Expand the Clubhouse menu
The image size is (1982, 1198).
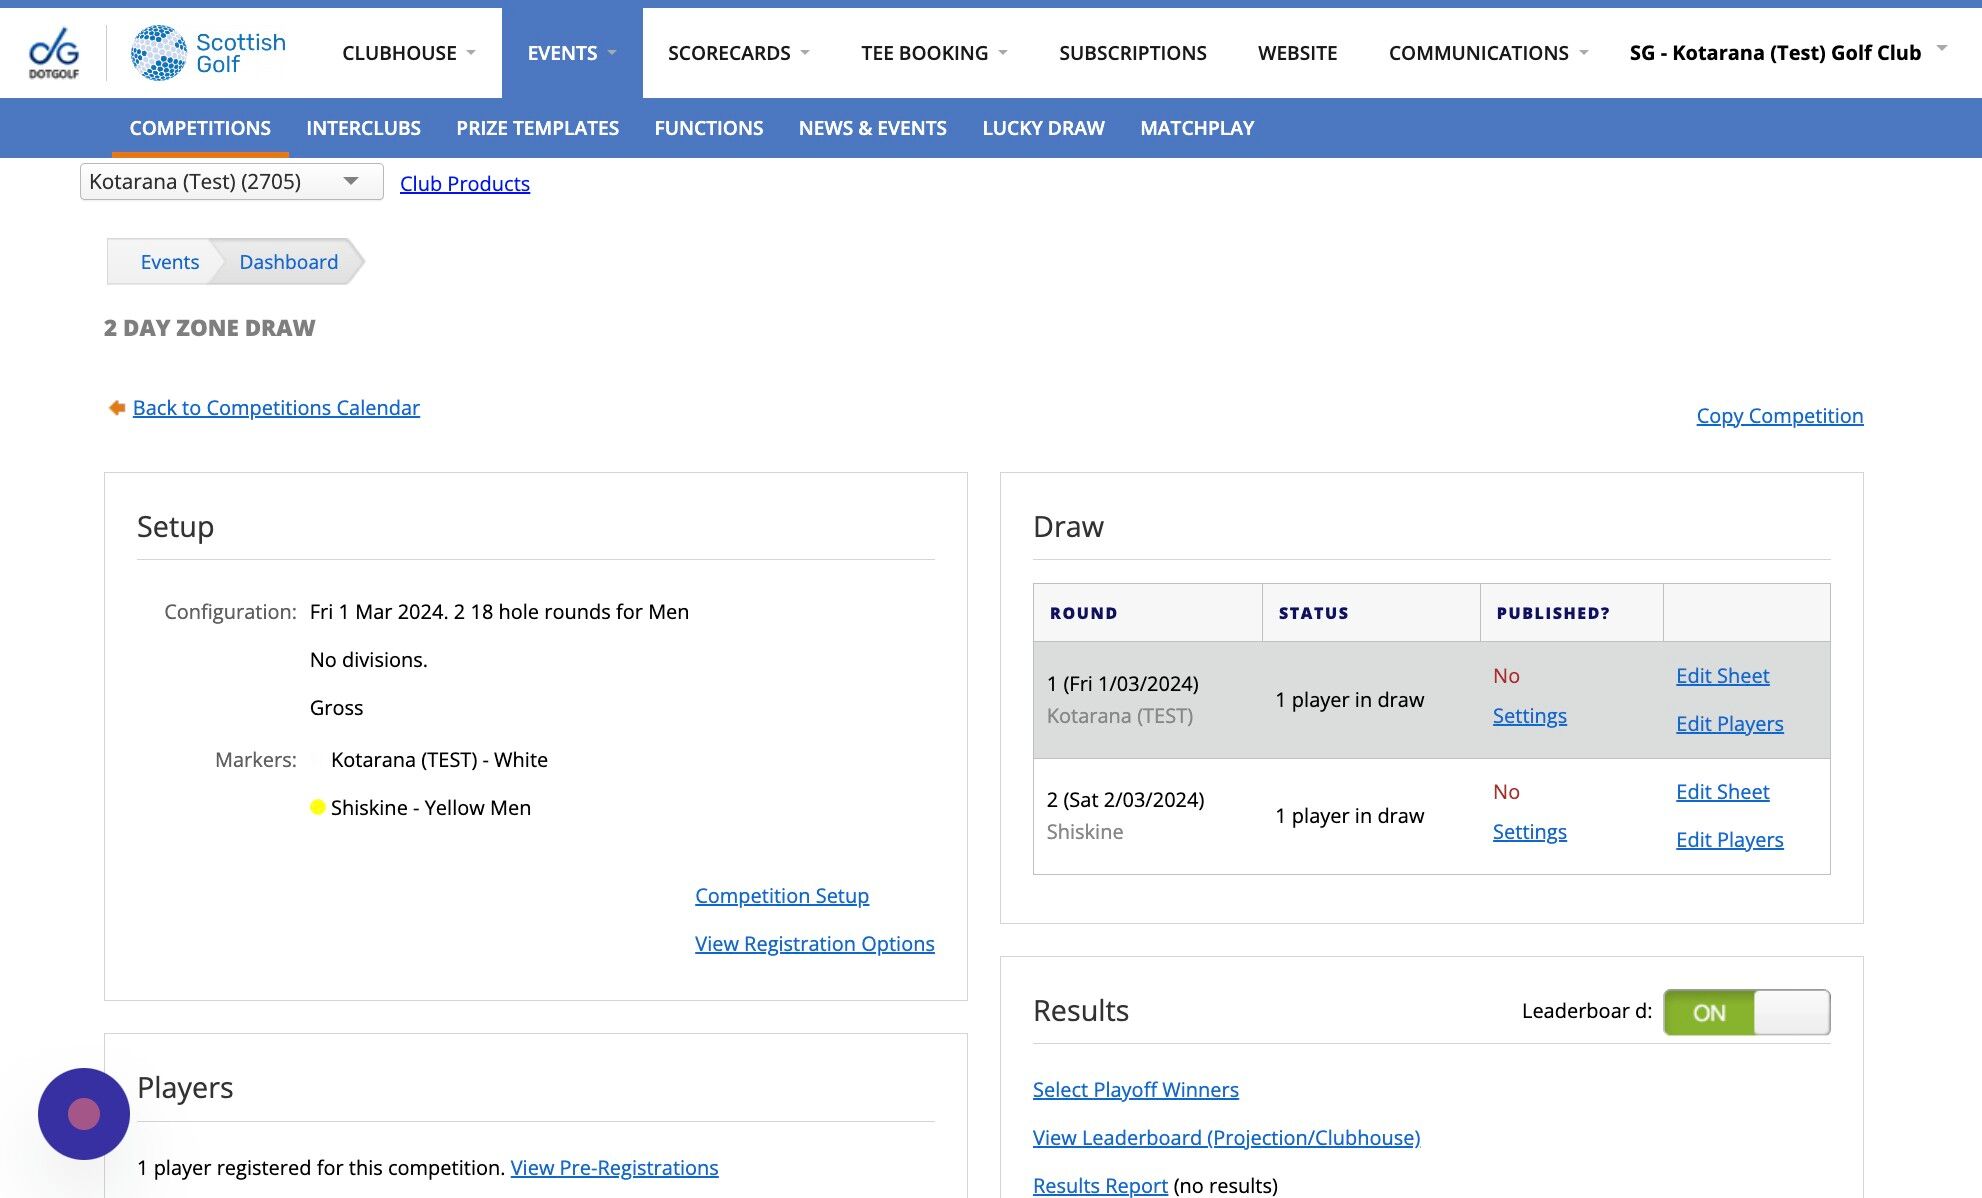click(408, 53)
